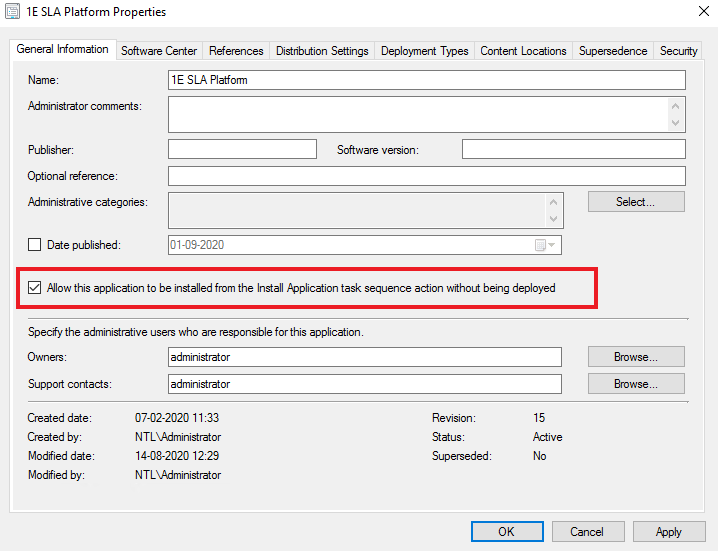Switch to the Software Center tab
The width and height of the screenshot is (718, 551).
tap(160, 51)
